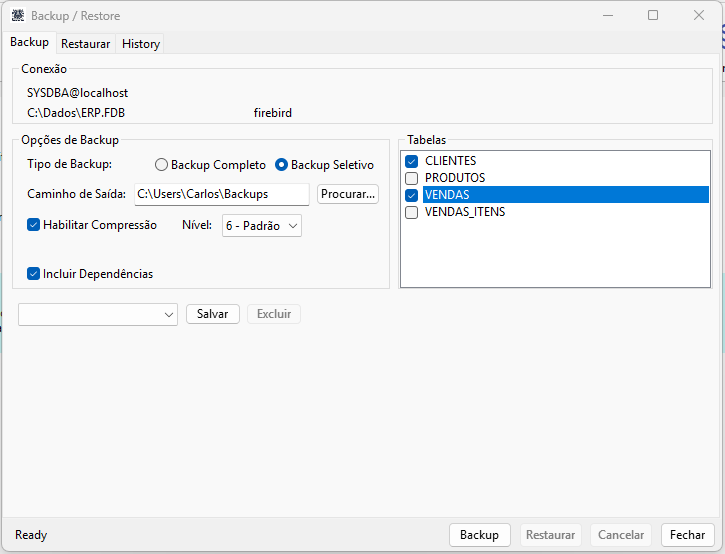The width and height of the screenshot is (725, 554).
Task: Click the Caminho de Saída path field
Action: (221, 194)
